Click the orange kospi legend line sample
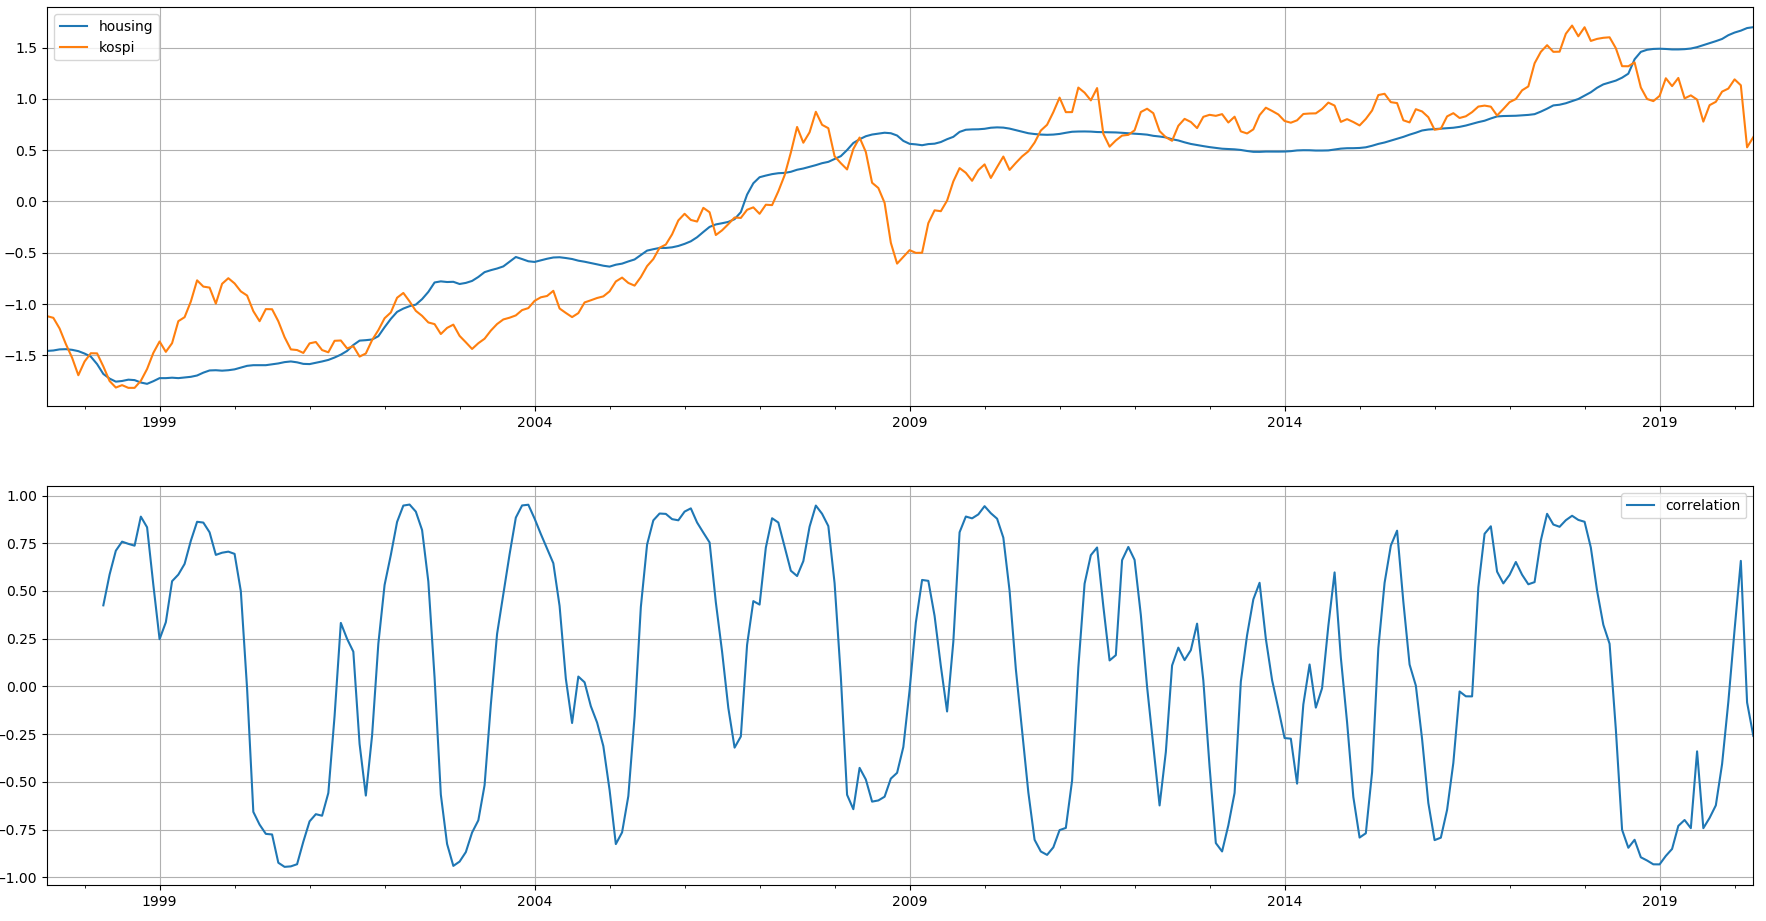Screen dimensions: 1766x921 [74, 47]
